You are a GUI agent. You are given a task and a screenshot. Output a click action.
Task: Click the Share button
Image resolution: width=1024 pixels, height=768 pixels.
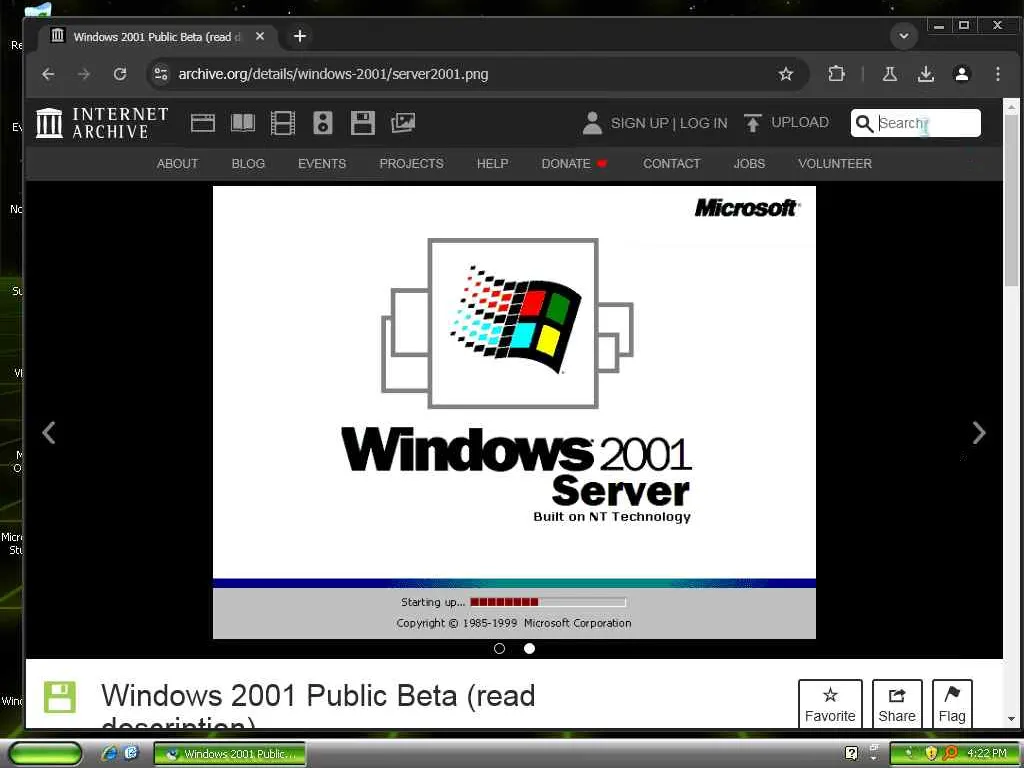click(897, 704)
